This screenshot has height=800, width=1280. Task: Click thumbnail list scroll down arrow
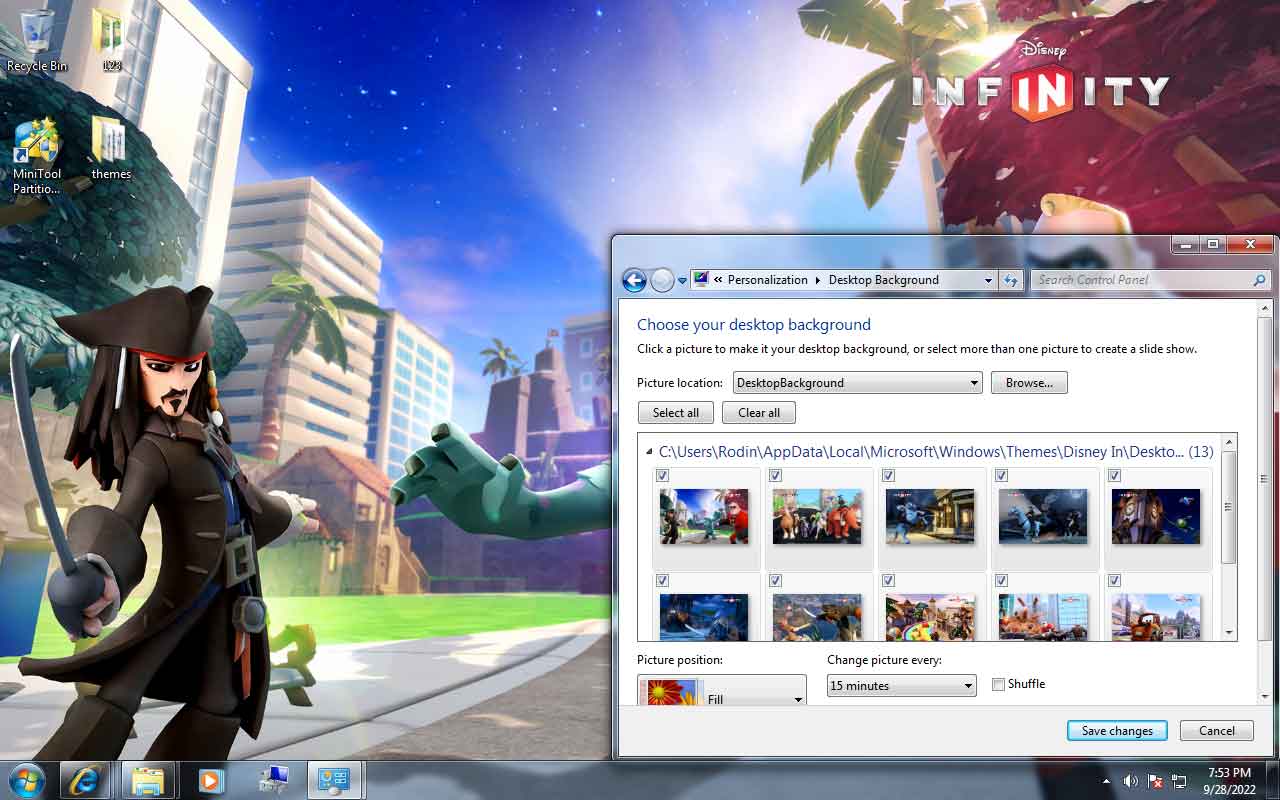click(x=1229, y=633)
